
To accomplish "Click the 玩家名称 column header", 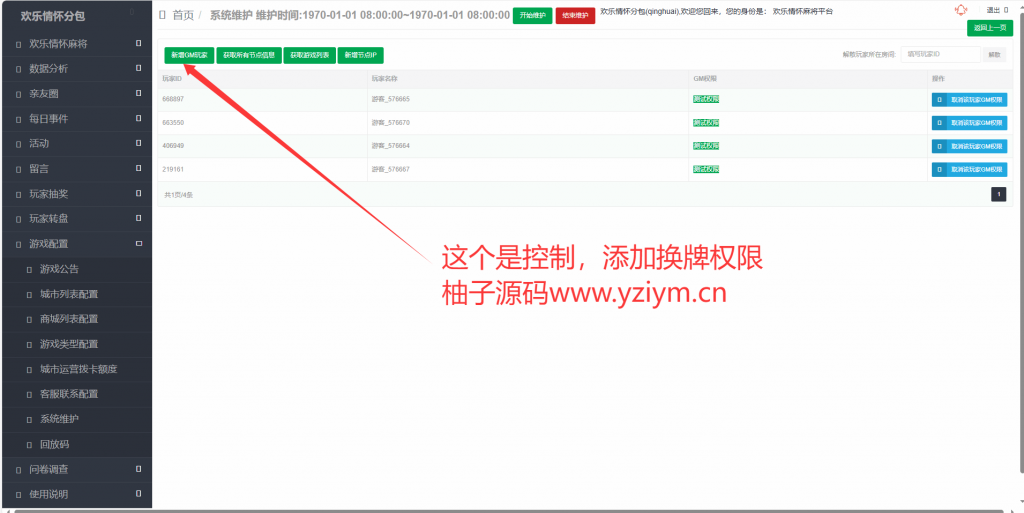I will tap(385, 78).
